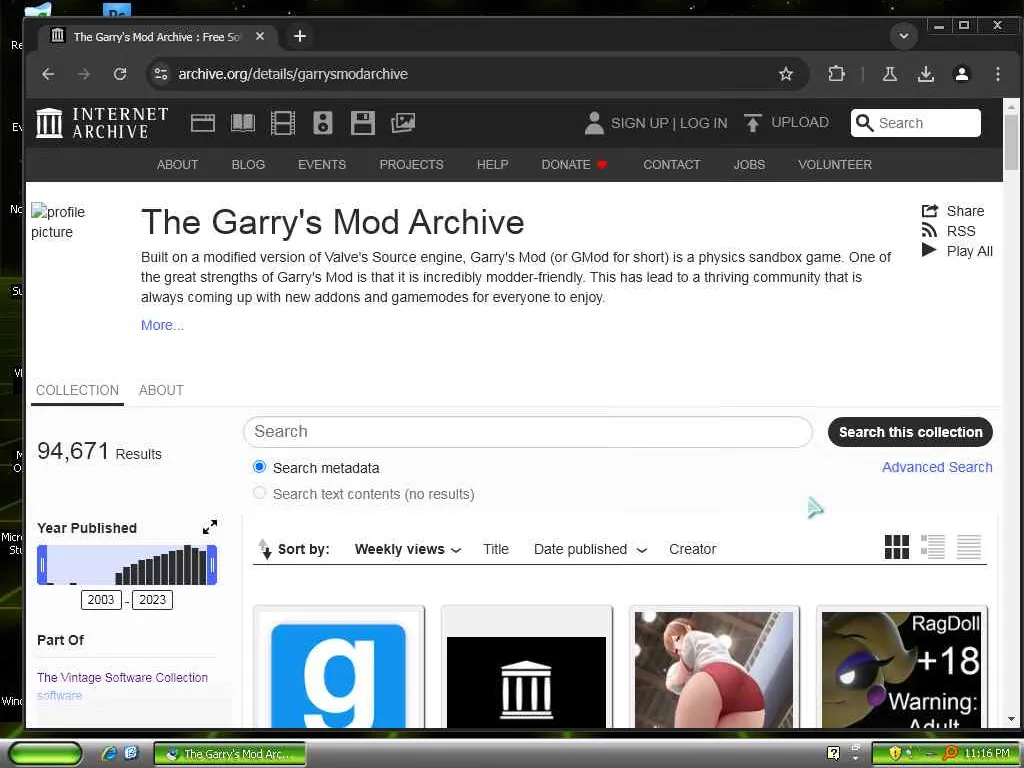Click the Internet Archive logo

(102, 123)
